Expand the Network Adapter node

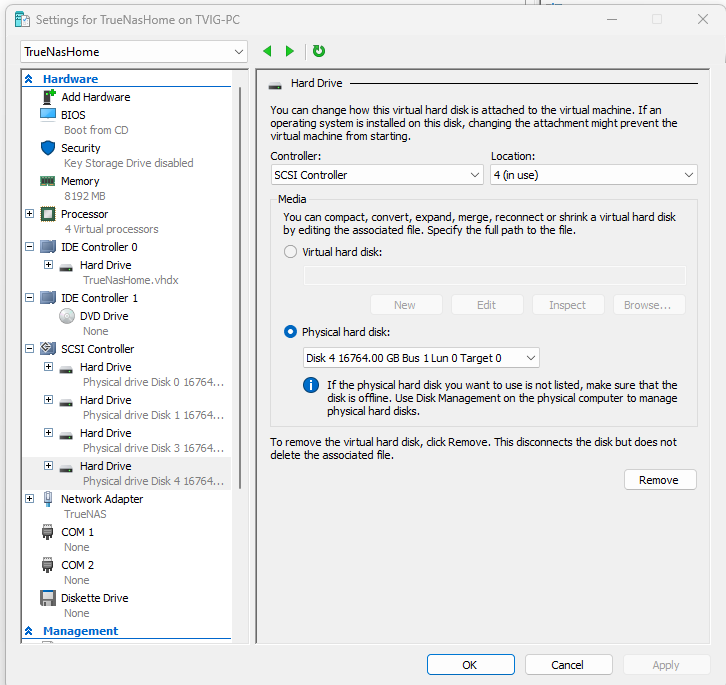[30, 498]
